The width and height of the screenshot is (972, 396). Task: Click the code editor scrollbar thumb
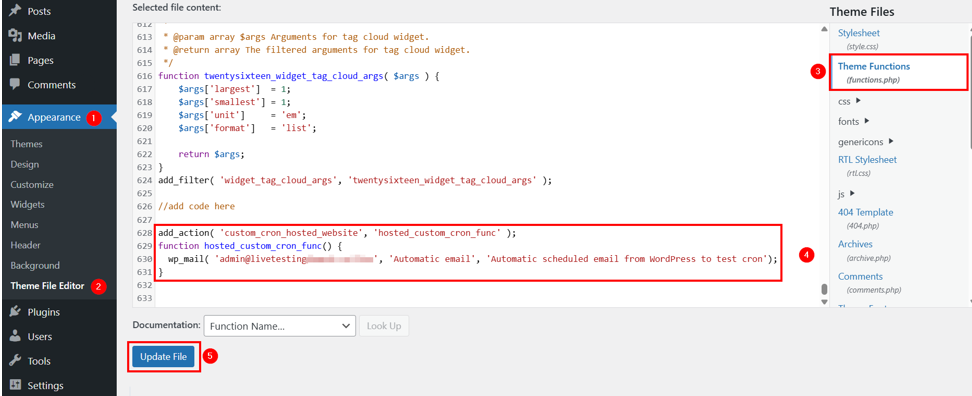(824, 289)
